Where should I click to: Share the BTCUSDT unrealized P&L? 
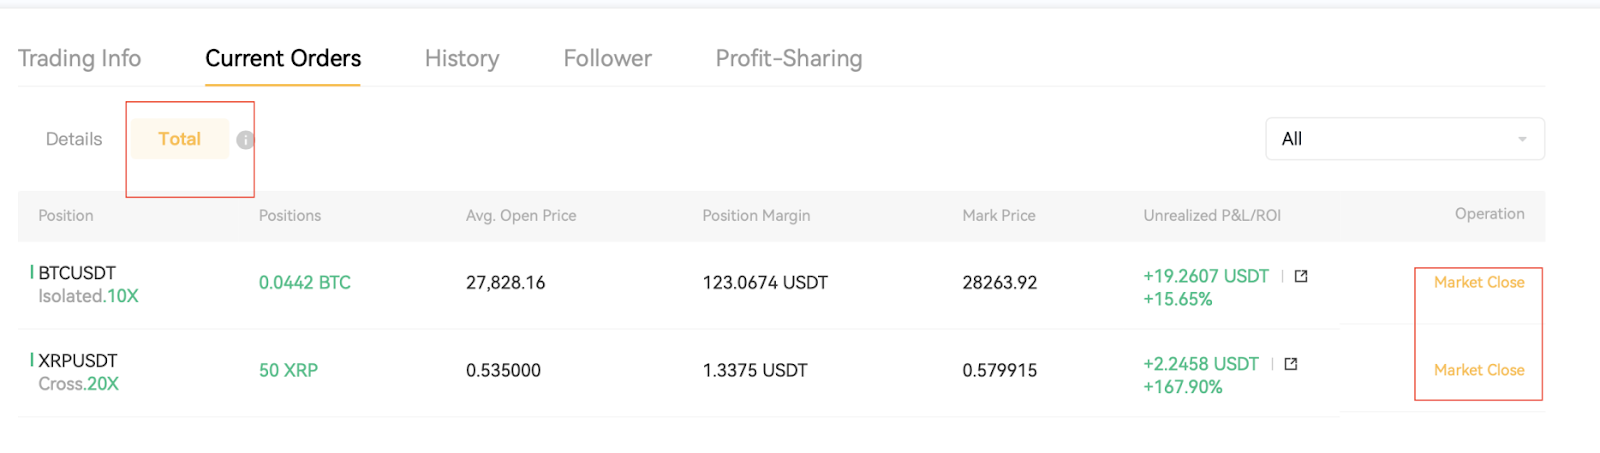[1301, 276]
